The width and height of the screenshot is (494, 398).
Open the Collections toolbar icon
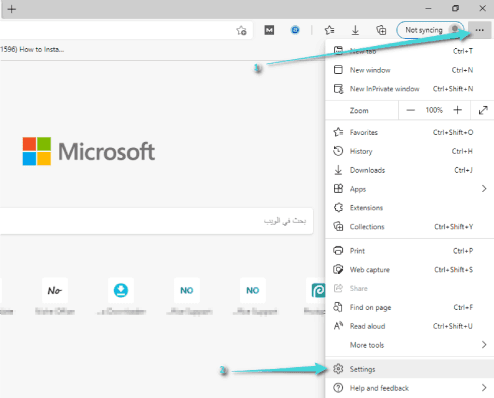[381, 30]
